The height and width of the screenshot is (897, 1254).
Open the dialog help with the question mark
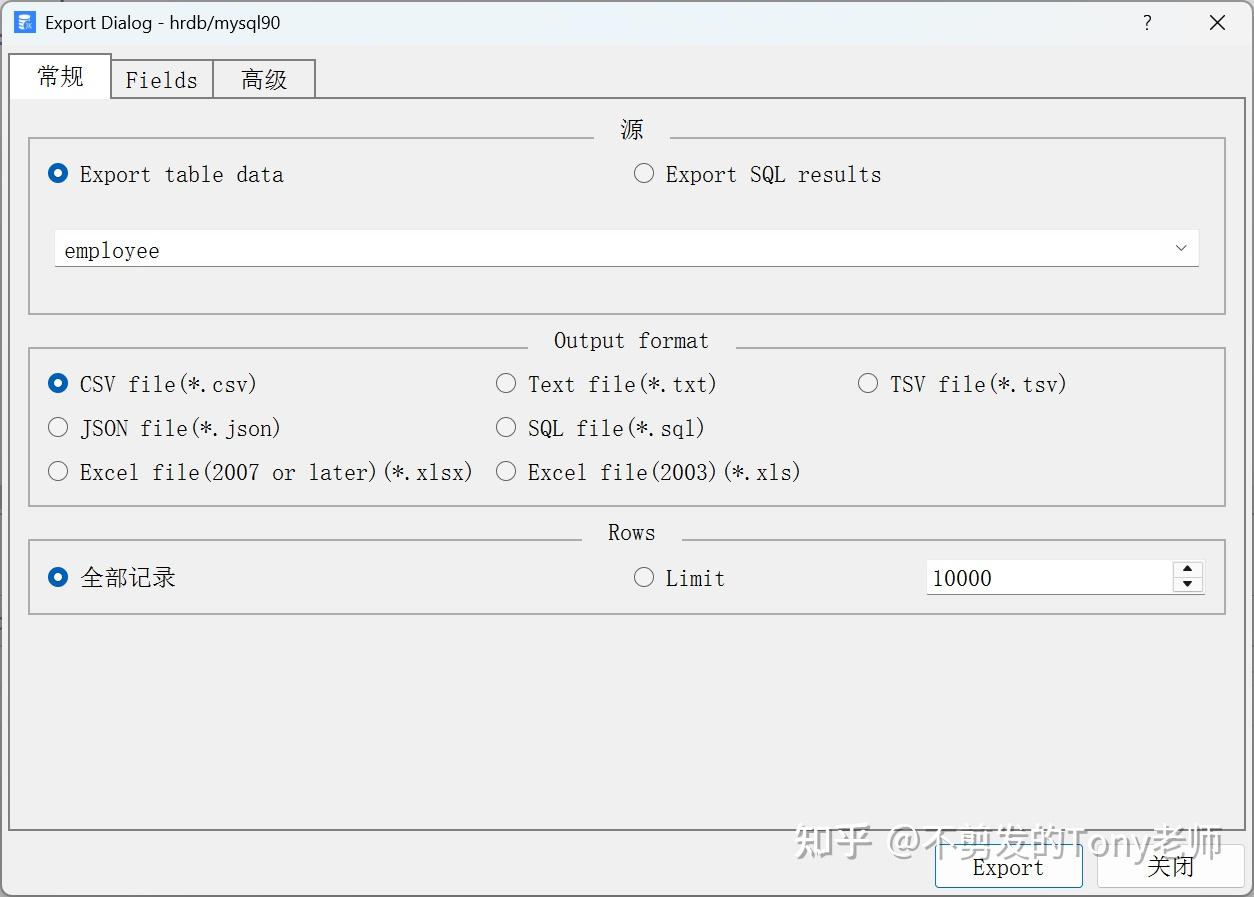1146,22
